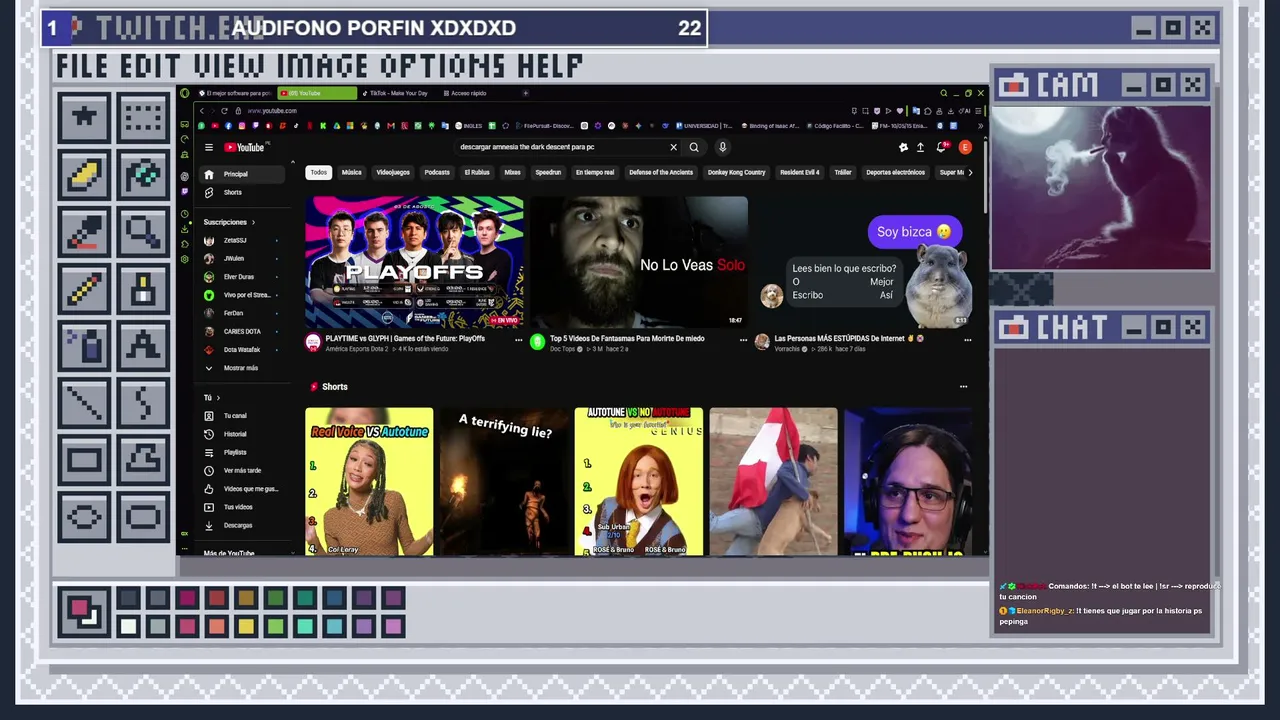
Task: Open the account avatar with letter E
Action: [965, 147]
